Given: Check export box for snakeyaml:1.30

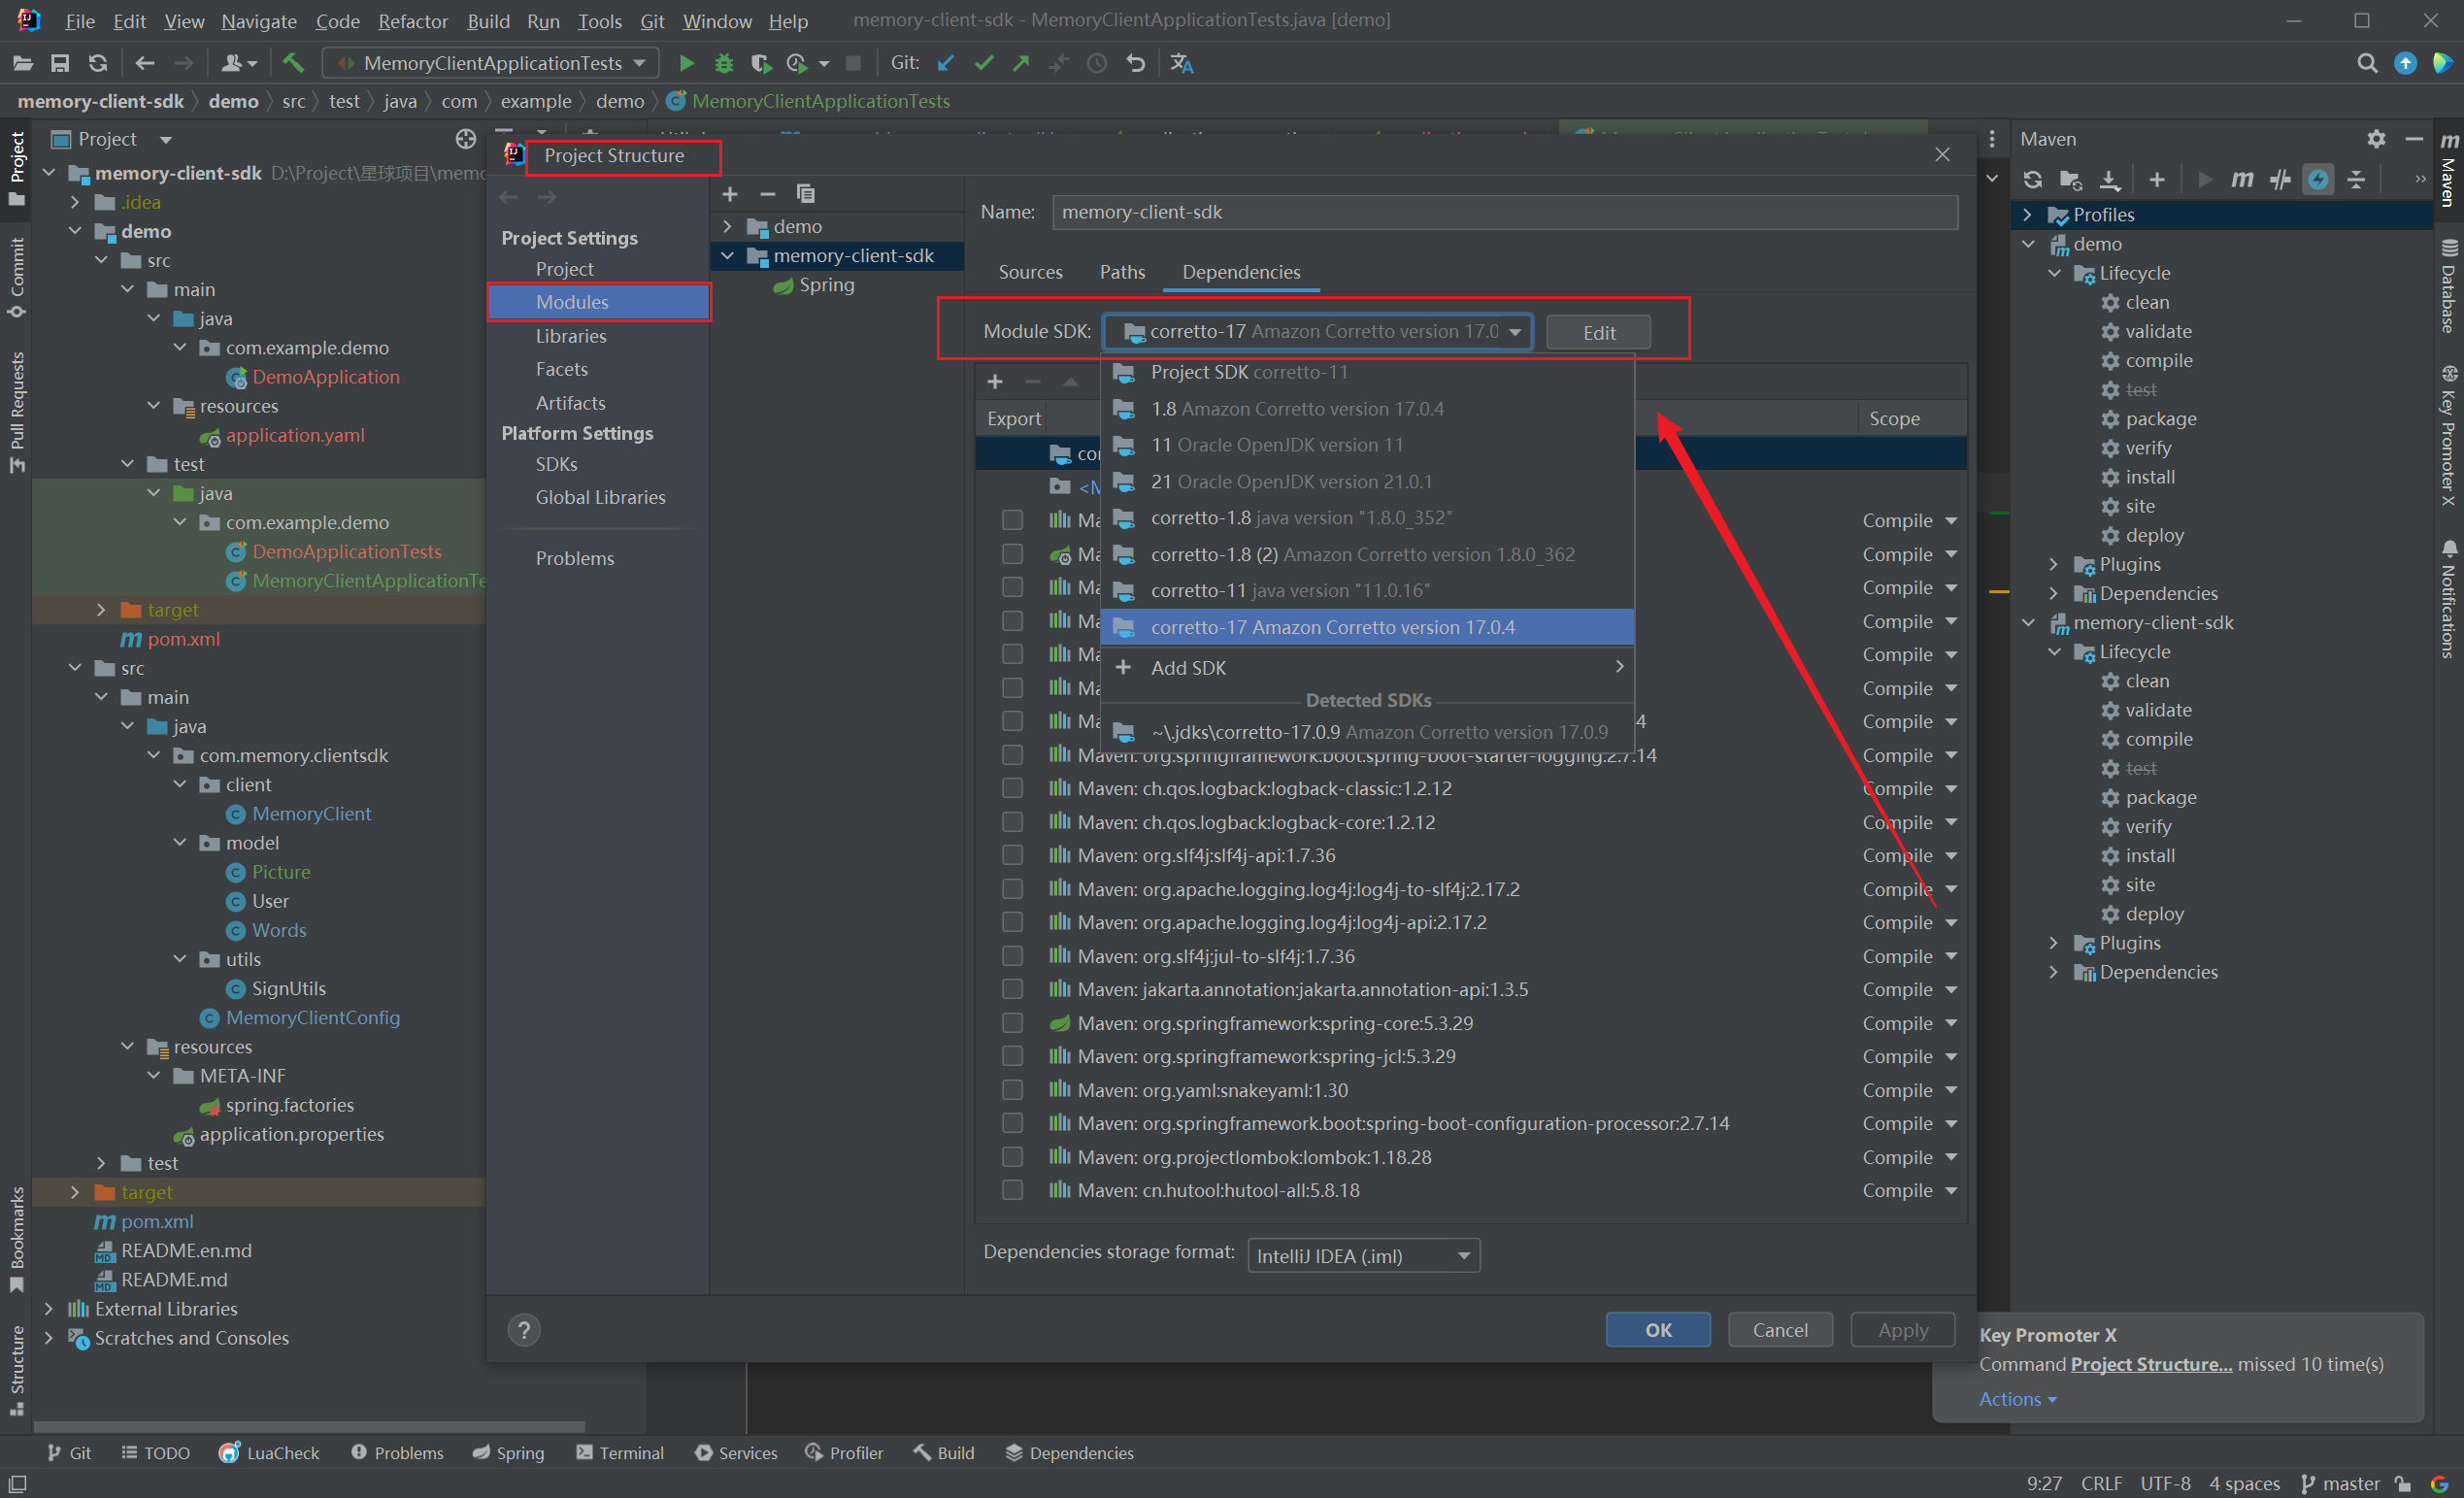Looking at the screenshot, I should coord(1012,1090).
